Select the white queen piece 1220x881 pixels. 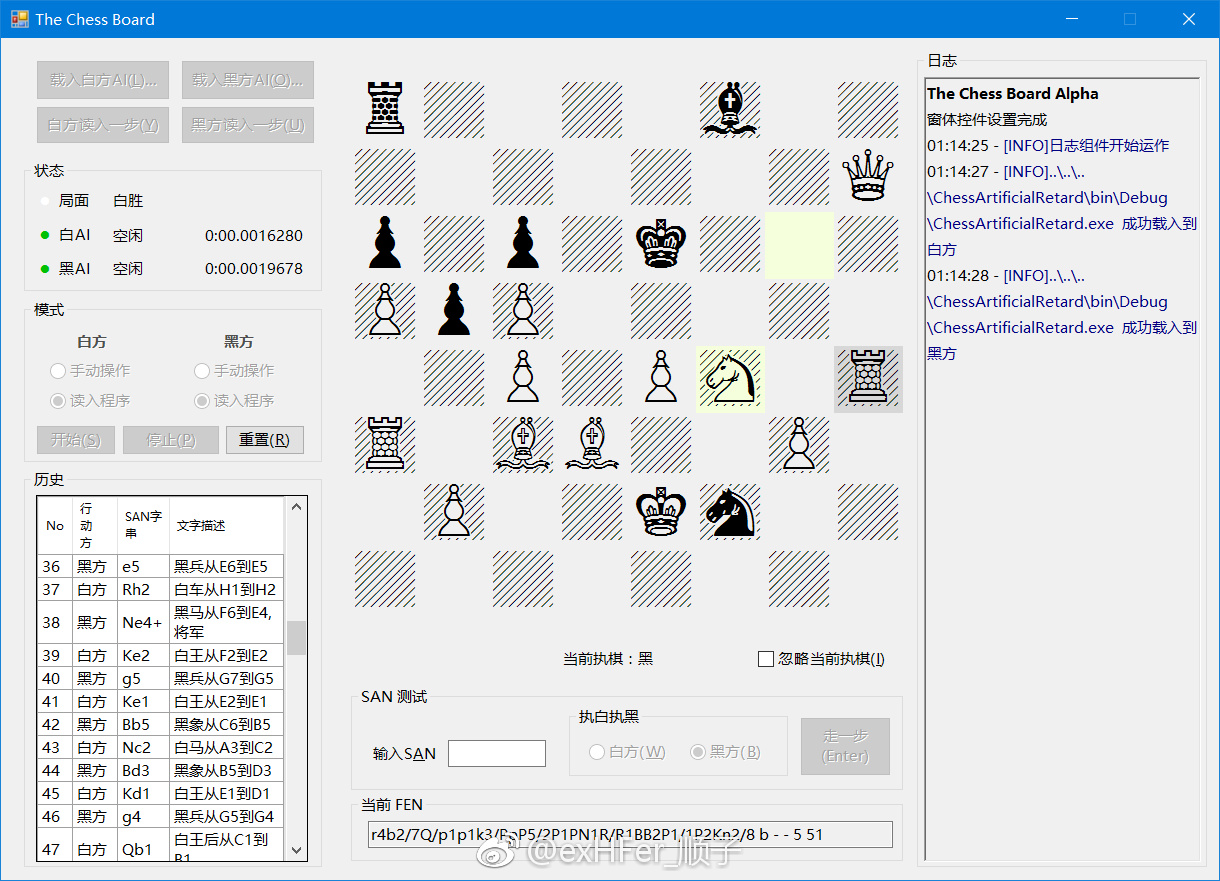pos(868,178)
